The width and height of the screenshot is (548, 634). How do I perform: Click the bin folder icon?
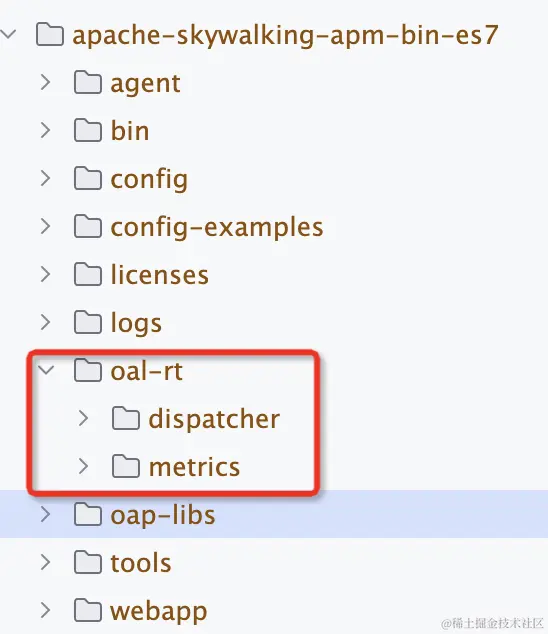[x=88, y=130]
